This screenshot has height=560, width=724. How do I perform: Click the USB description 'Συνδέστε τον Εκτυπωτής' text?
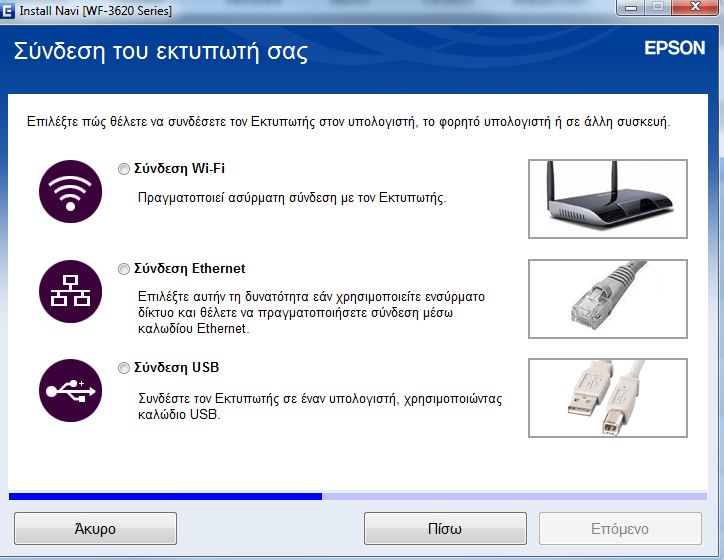coord(320,406)
